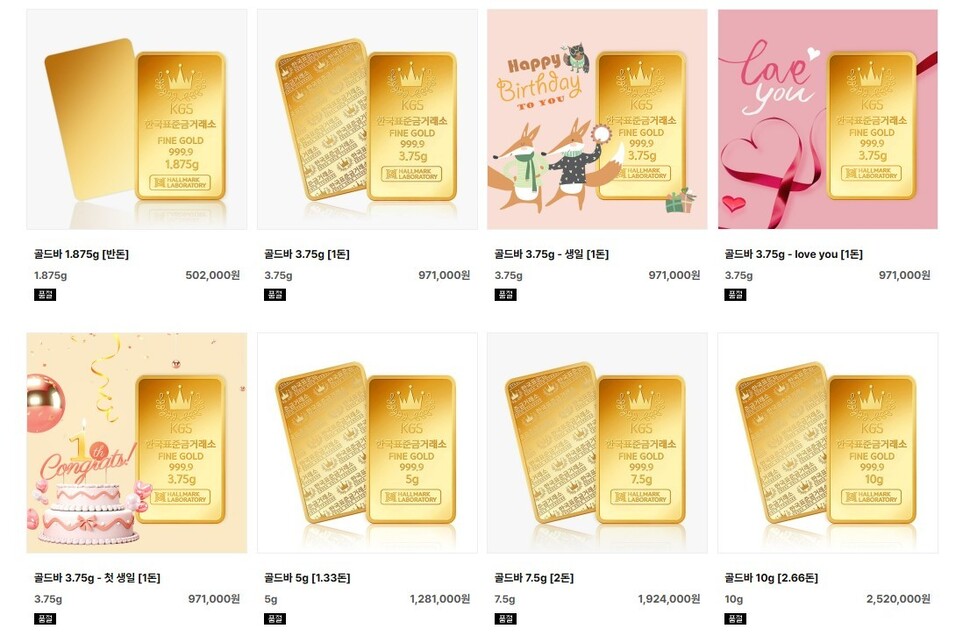970x643 pixels.
Task: Select the Happy Birthday gold bar image
Action: click(597, 119)
